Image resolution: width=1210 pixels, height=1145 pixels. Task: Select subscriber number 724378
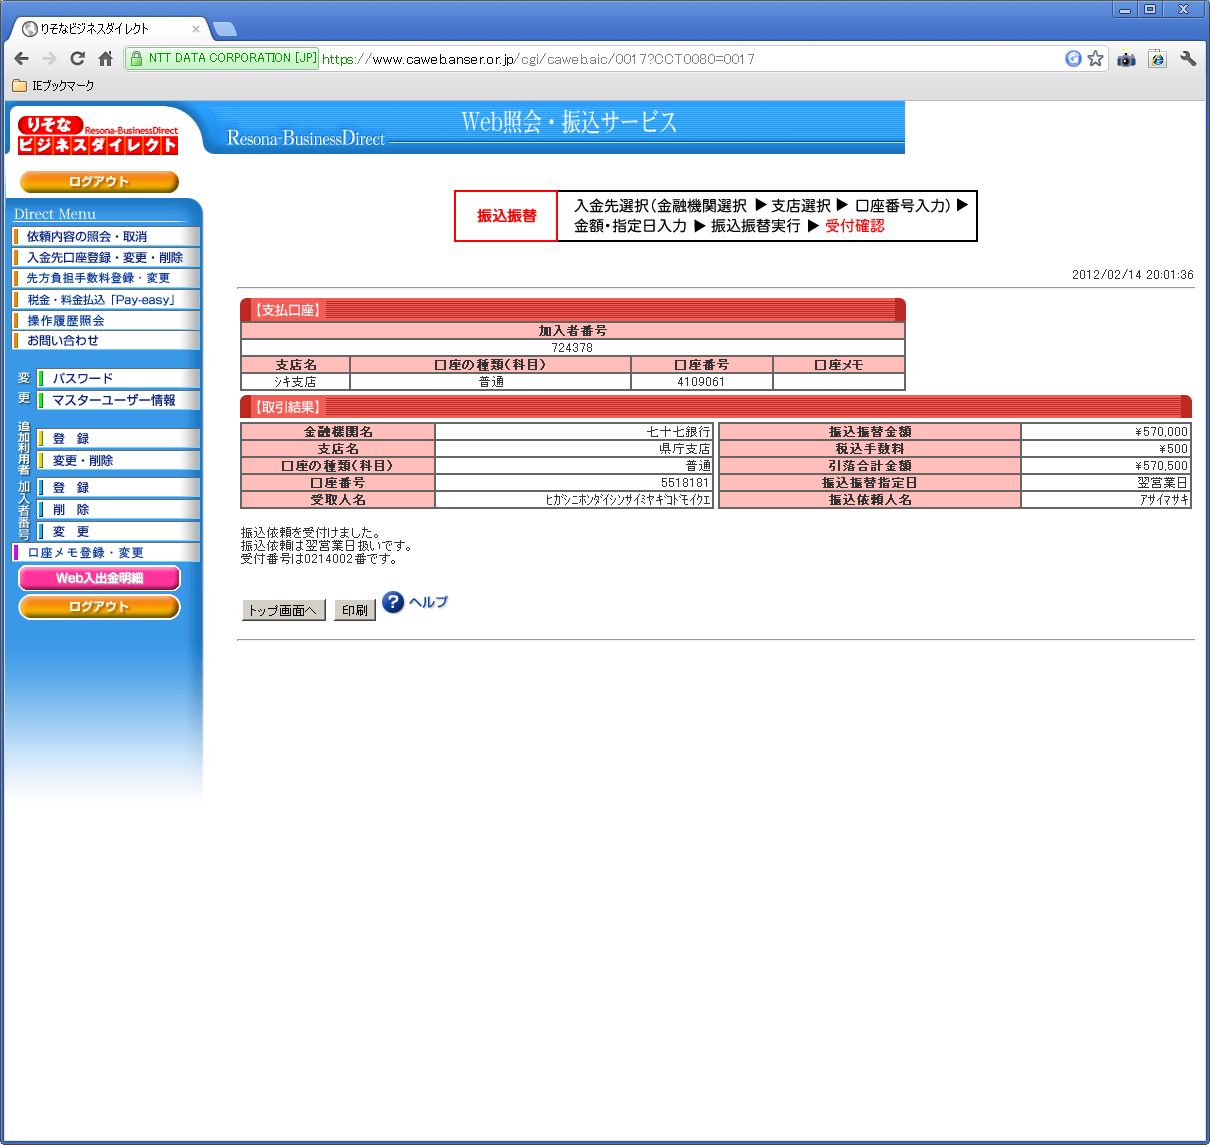click(572, 348)
